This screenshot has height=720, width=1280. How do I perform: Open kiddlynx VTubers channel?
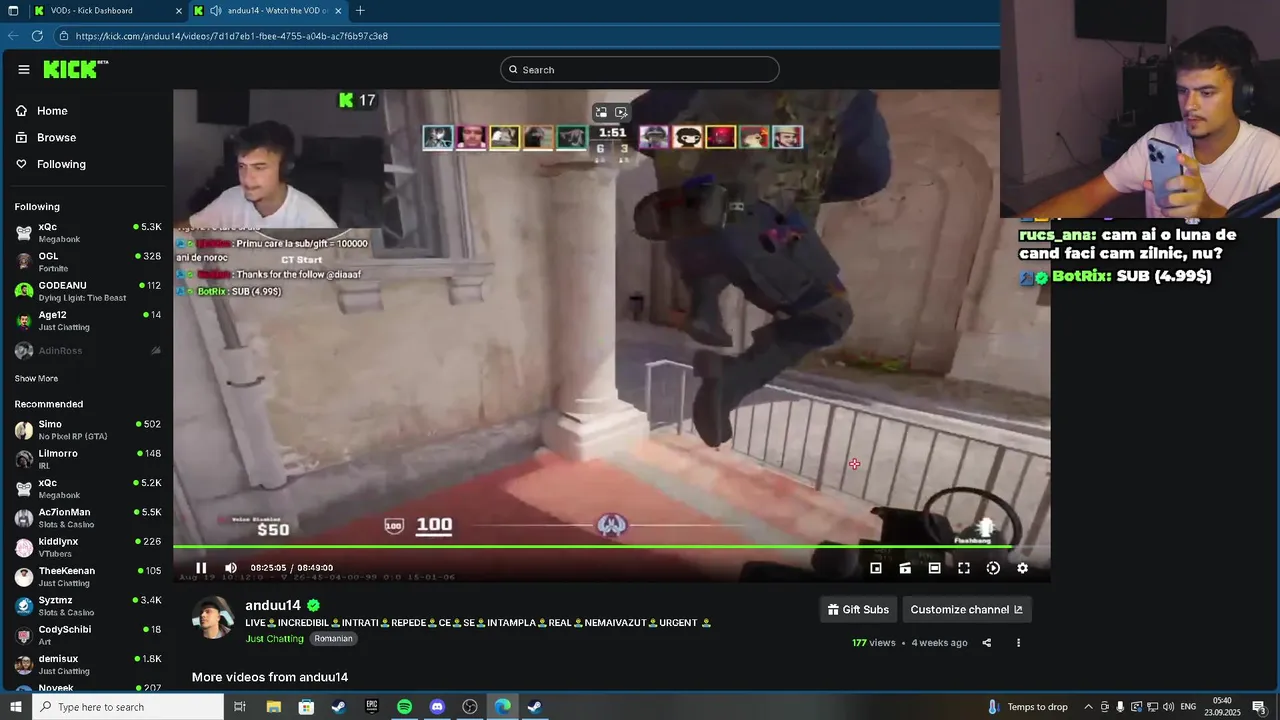pyautogui.click(x=87, y=547)
